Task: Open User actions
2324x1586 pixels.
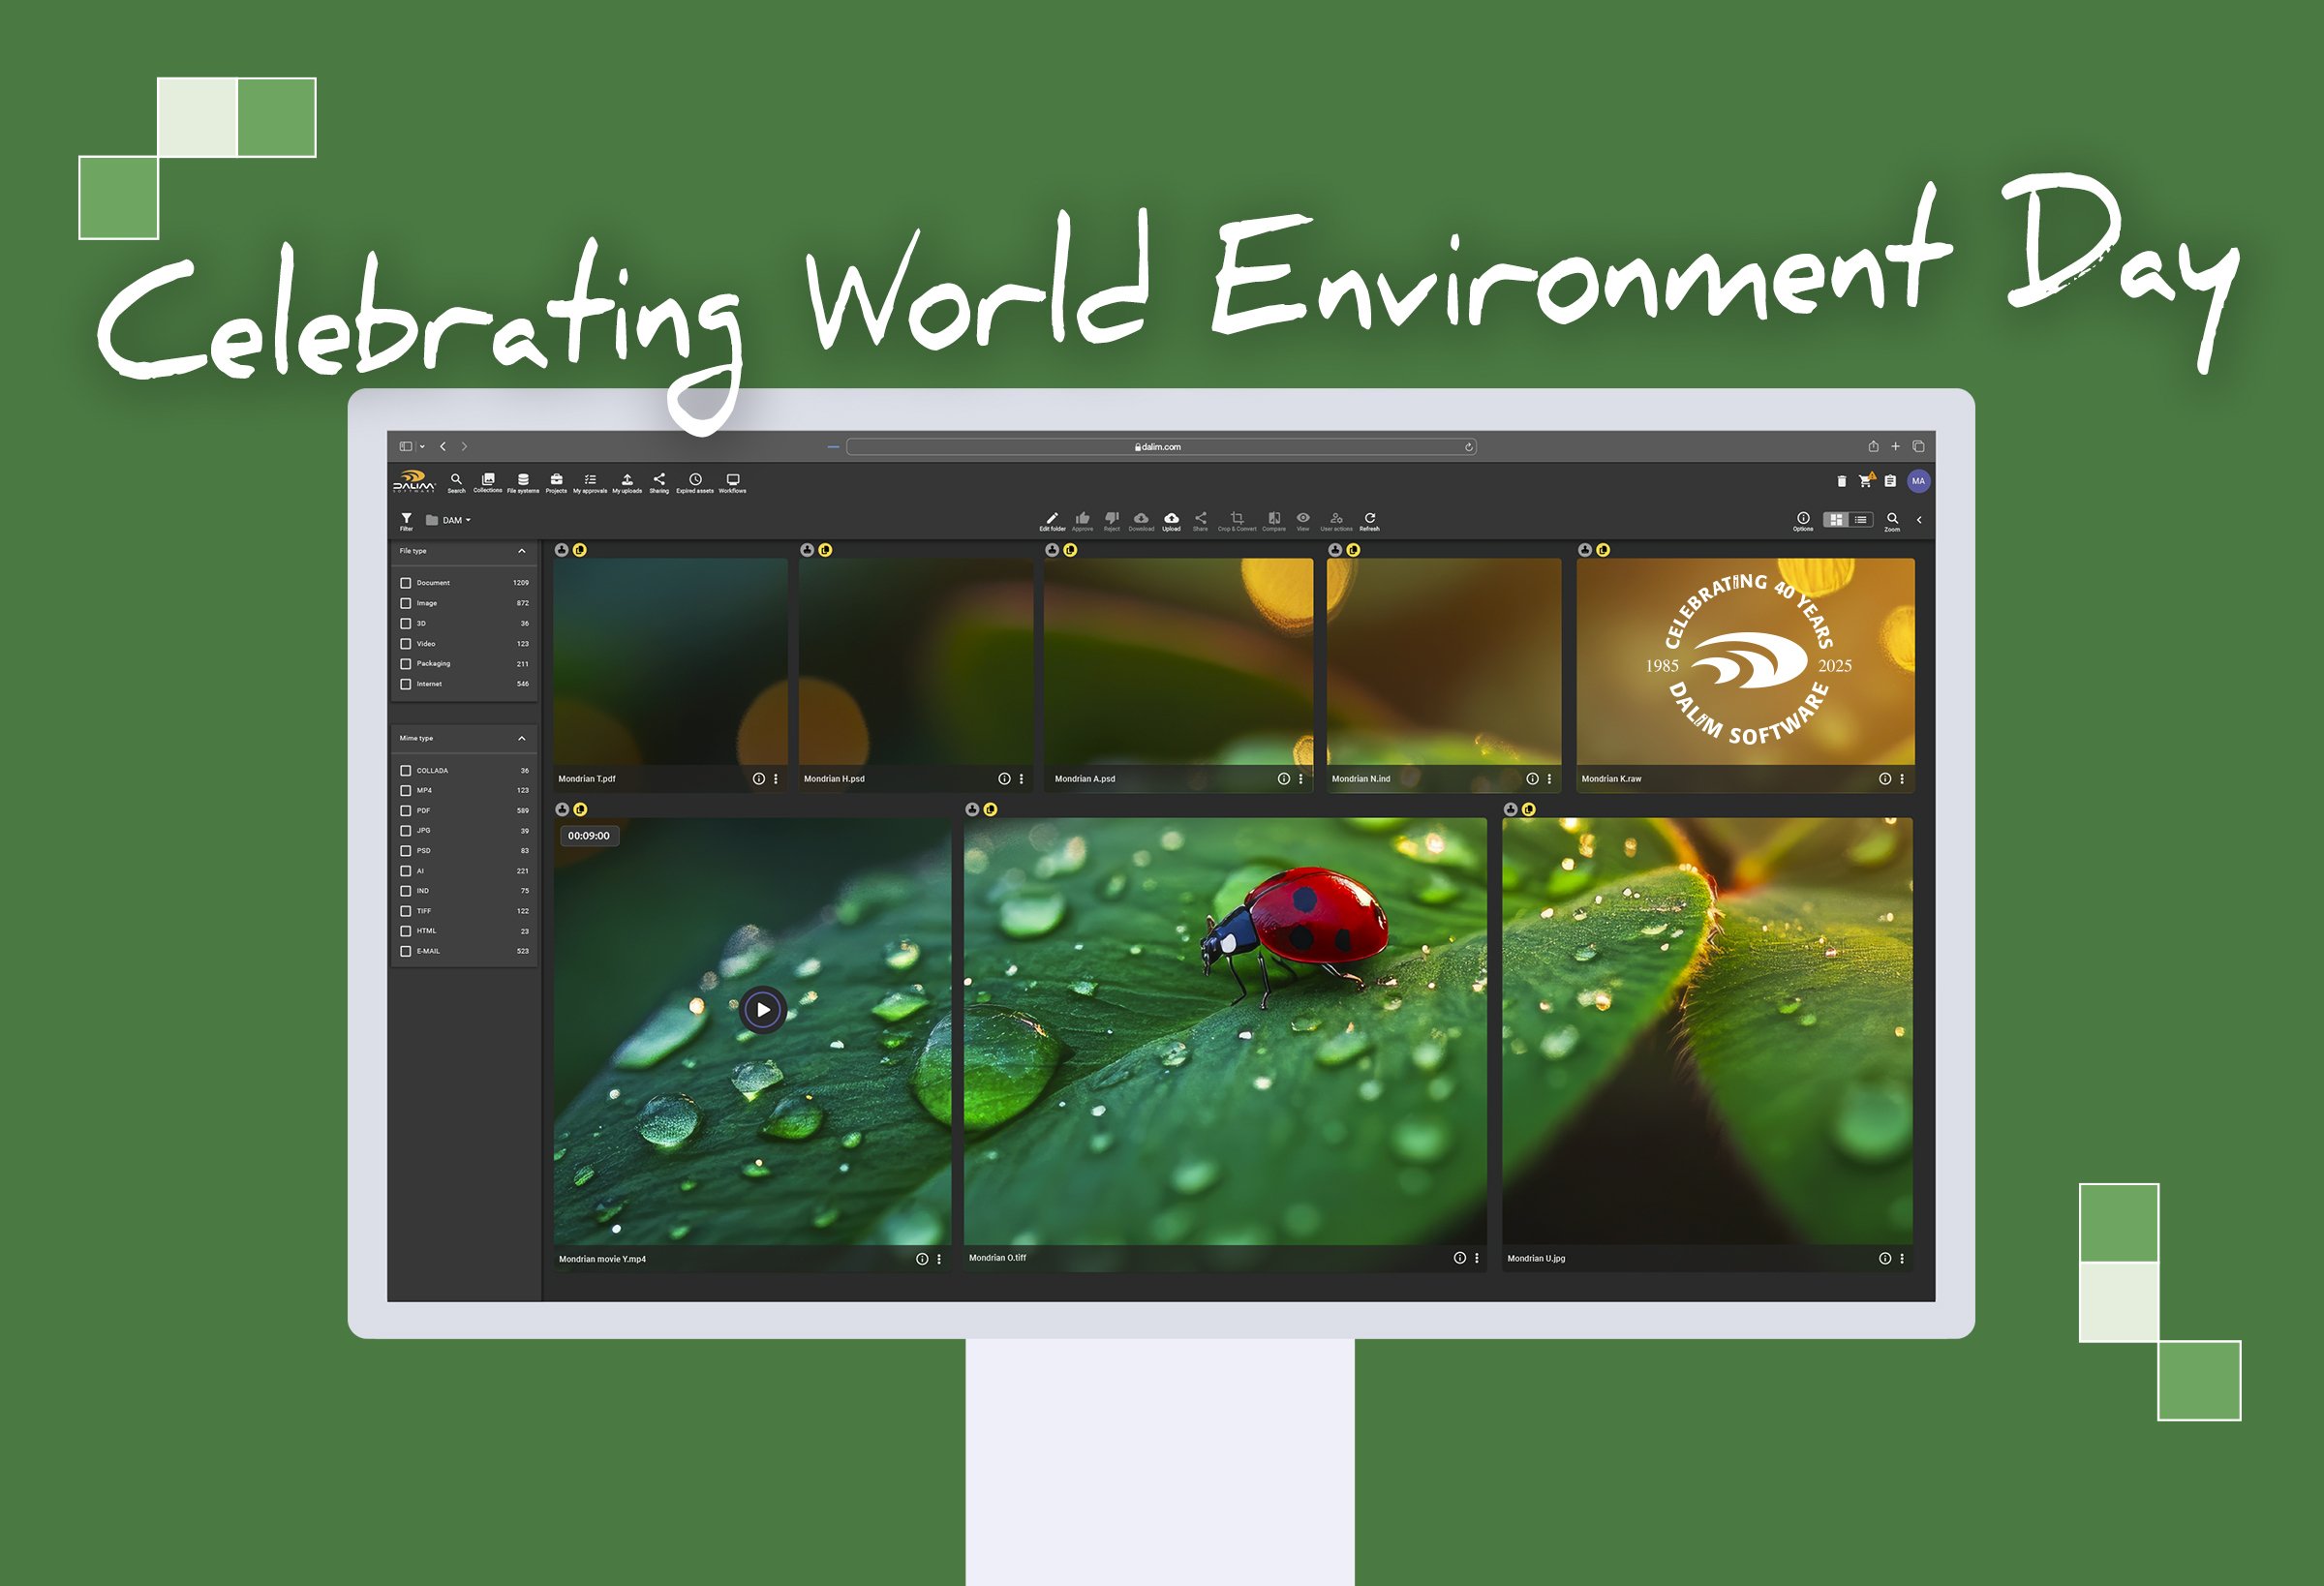Action: point(1336,521)
